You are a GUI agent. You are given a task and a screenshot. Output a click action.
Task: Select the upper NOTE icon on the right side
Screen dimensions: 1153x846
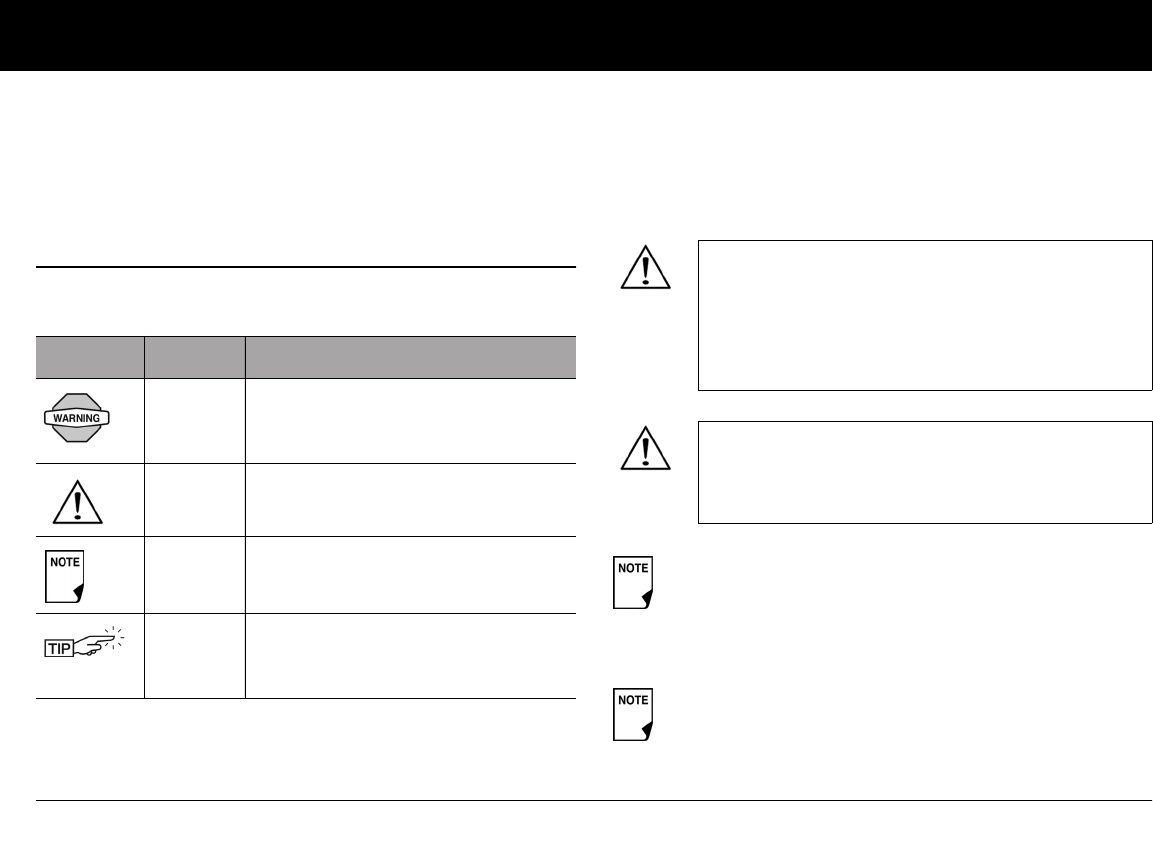click(x=633, y=582)
